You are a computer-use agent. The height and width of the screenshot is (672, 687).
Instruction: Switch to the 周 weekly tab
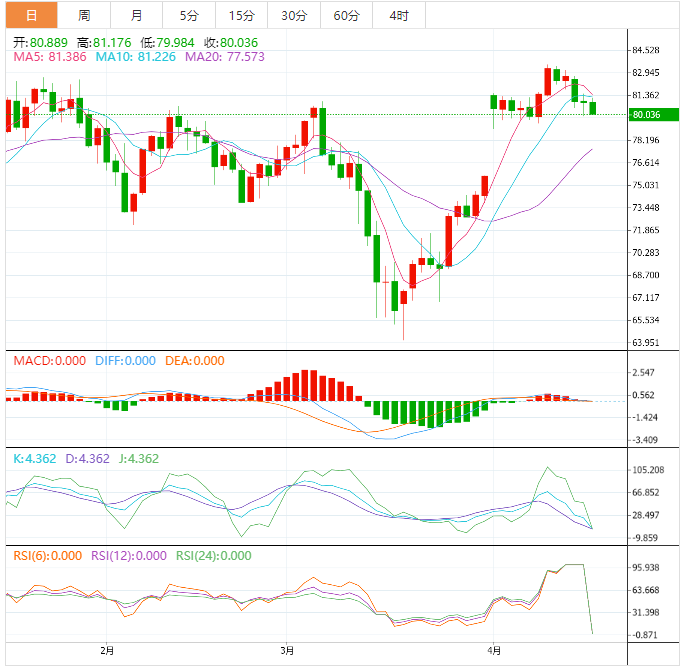84,15
